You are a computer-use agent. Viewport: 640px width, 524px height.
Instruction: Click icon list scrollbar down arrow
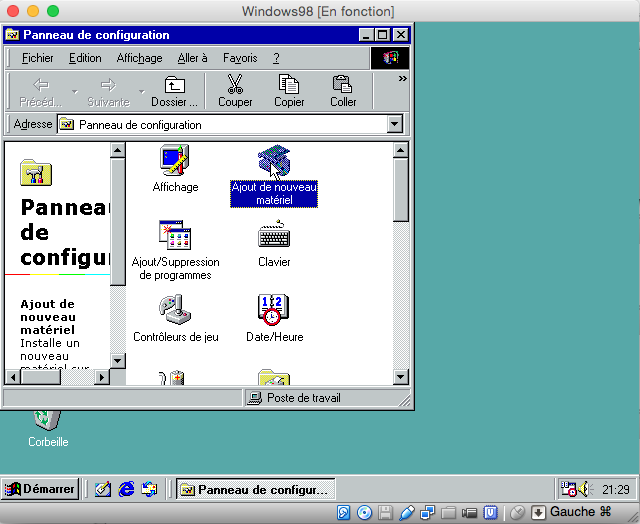click(x=401, y=377)
